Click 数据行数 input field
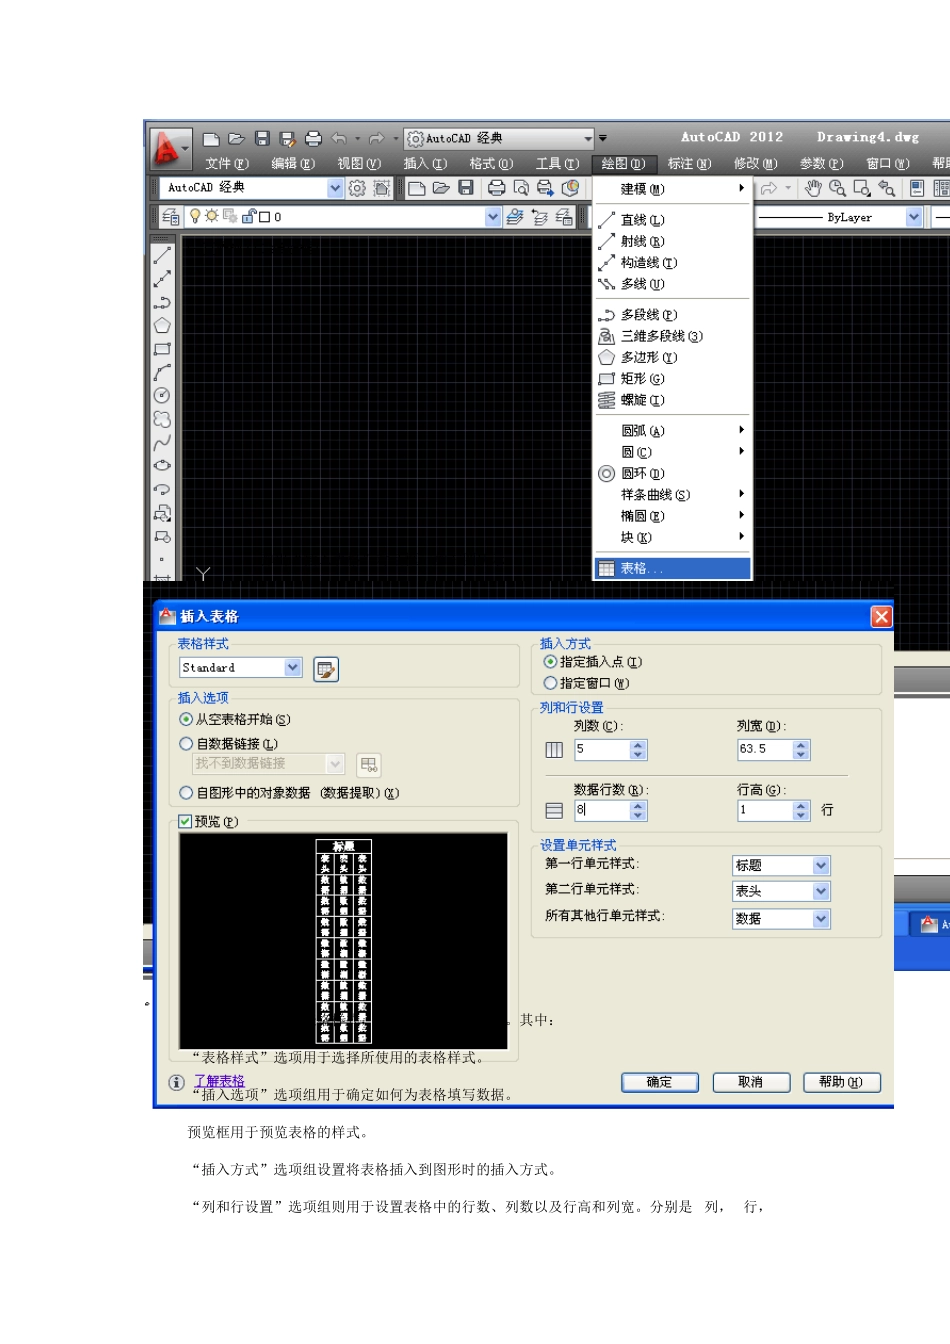This screenshot has height=1344, width=950. click(602, 811)
